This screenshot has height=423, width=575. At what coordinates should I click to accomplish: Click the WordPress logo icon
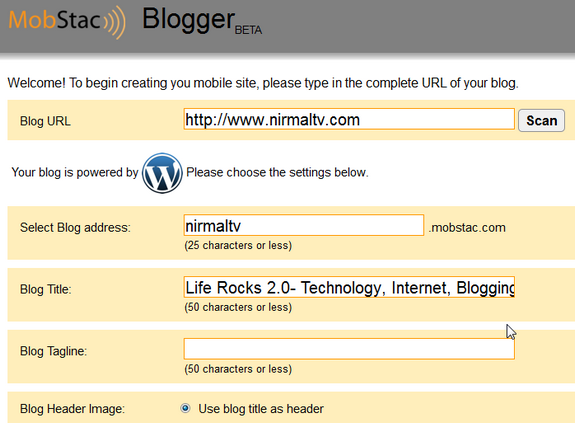162,173
